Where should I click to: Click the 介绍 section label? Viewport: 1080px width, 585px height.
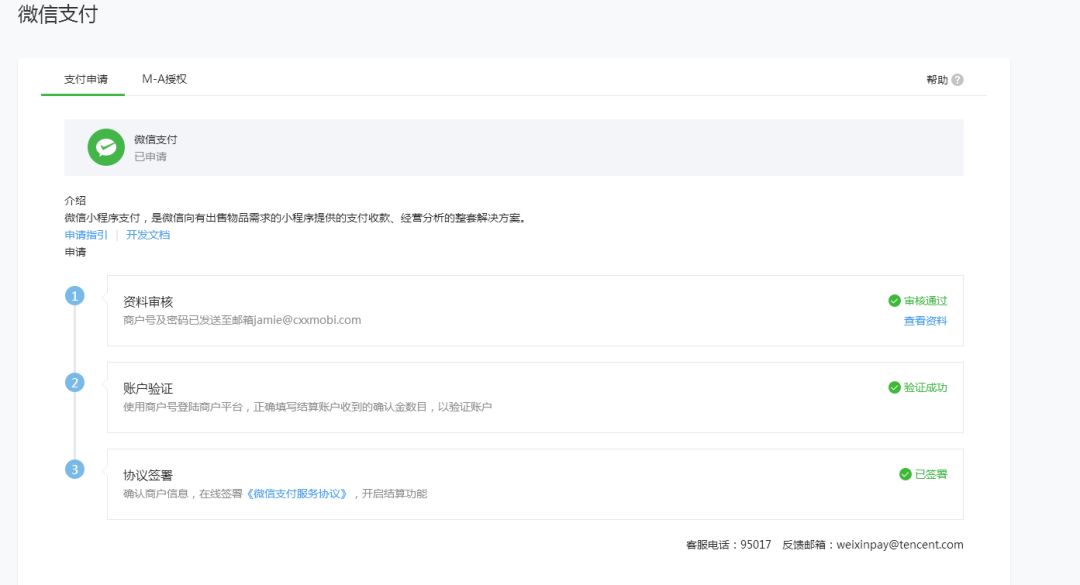(75, 201)
